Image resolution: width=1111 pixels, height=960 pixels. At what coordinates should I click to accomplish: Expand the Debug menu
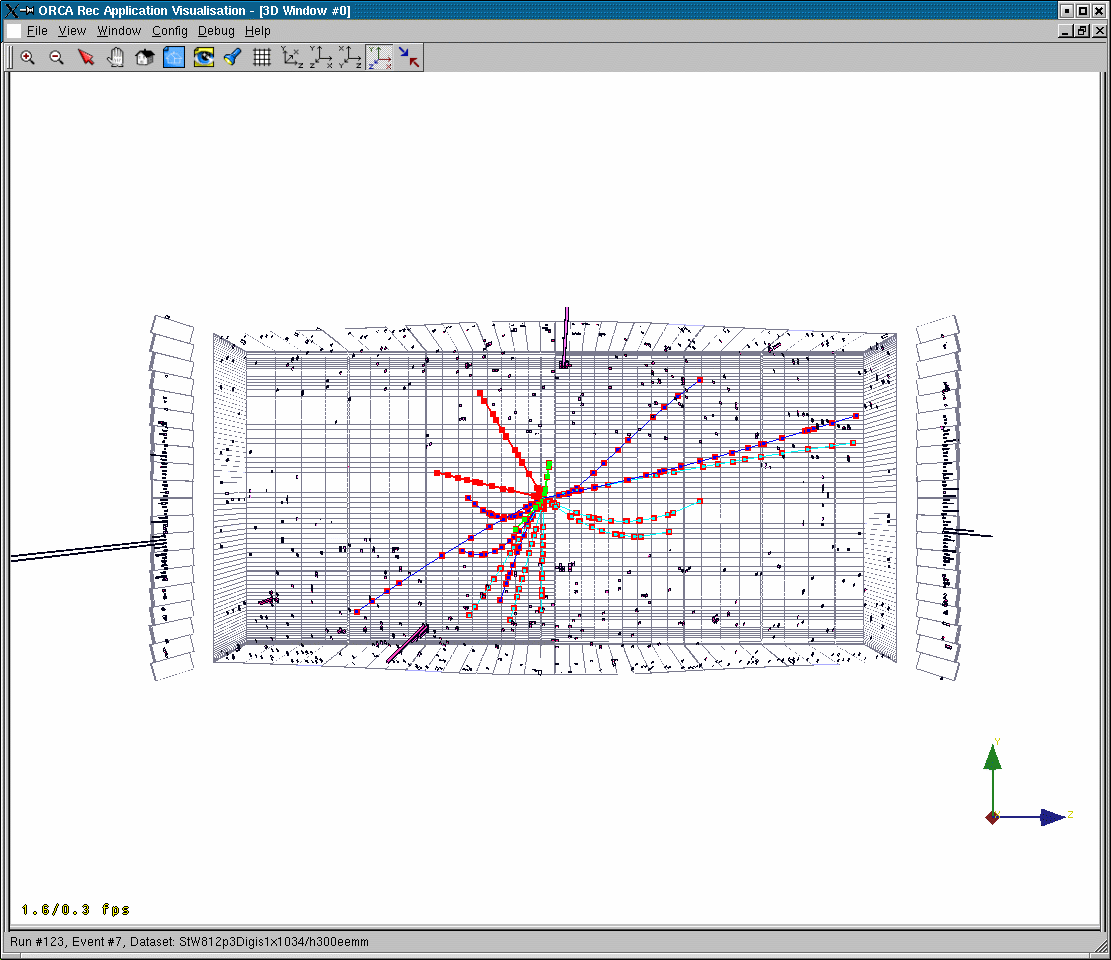click(x=216, y=31)
